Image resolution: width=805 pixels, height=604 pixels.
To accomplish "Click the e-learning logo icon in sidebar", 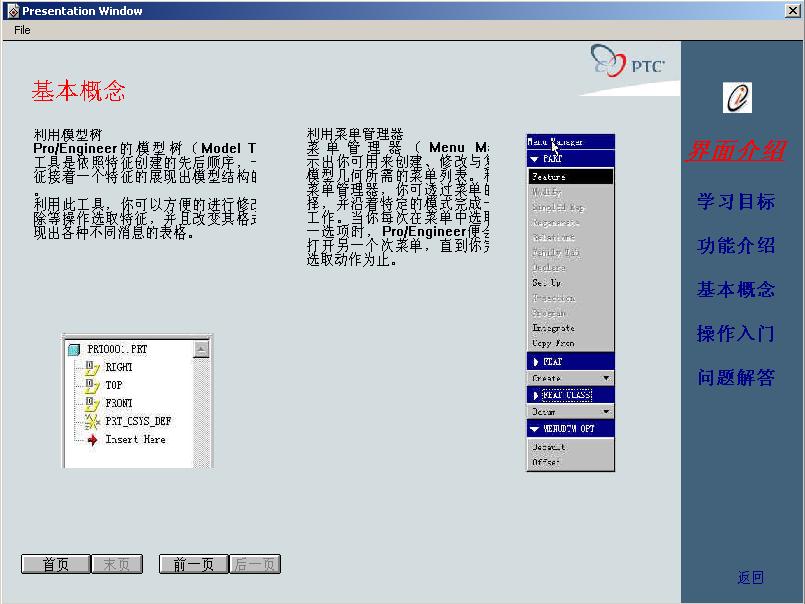I will click(x=737, y=98).
